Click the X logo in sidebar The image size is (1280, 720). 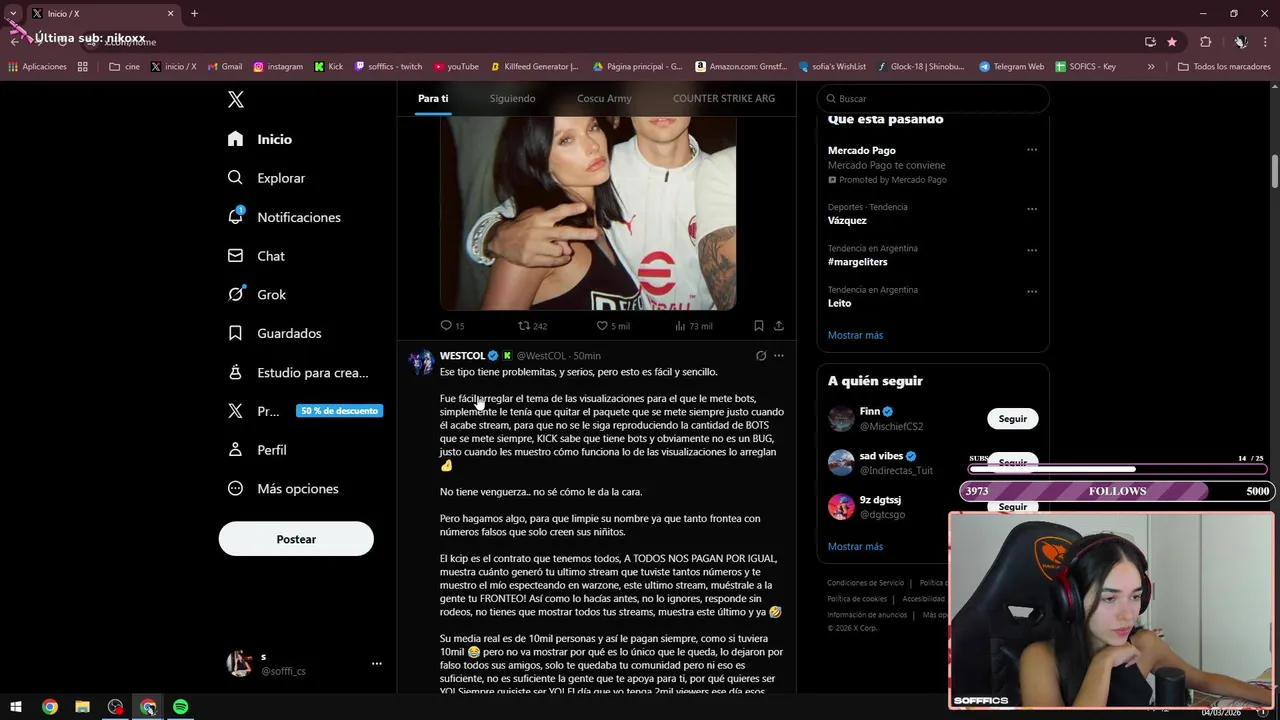tap(236, 99)
